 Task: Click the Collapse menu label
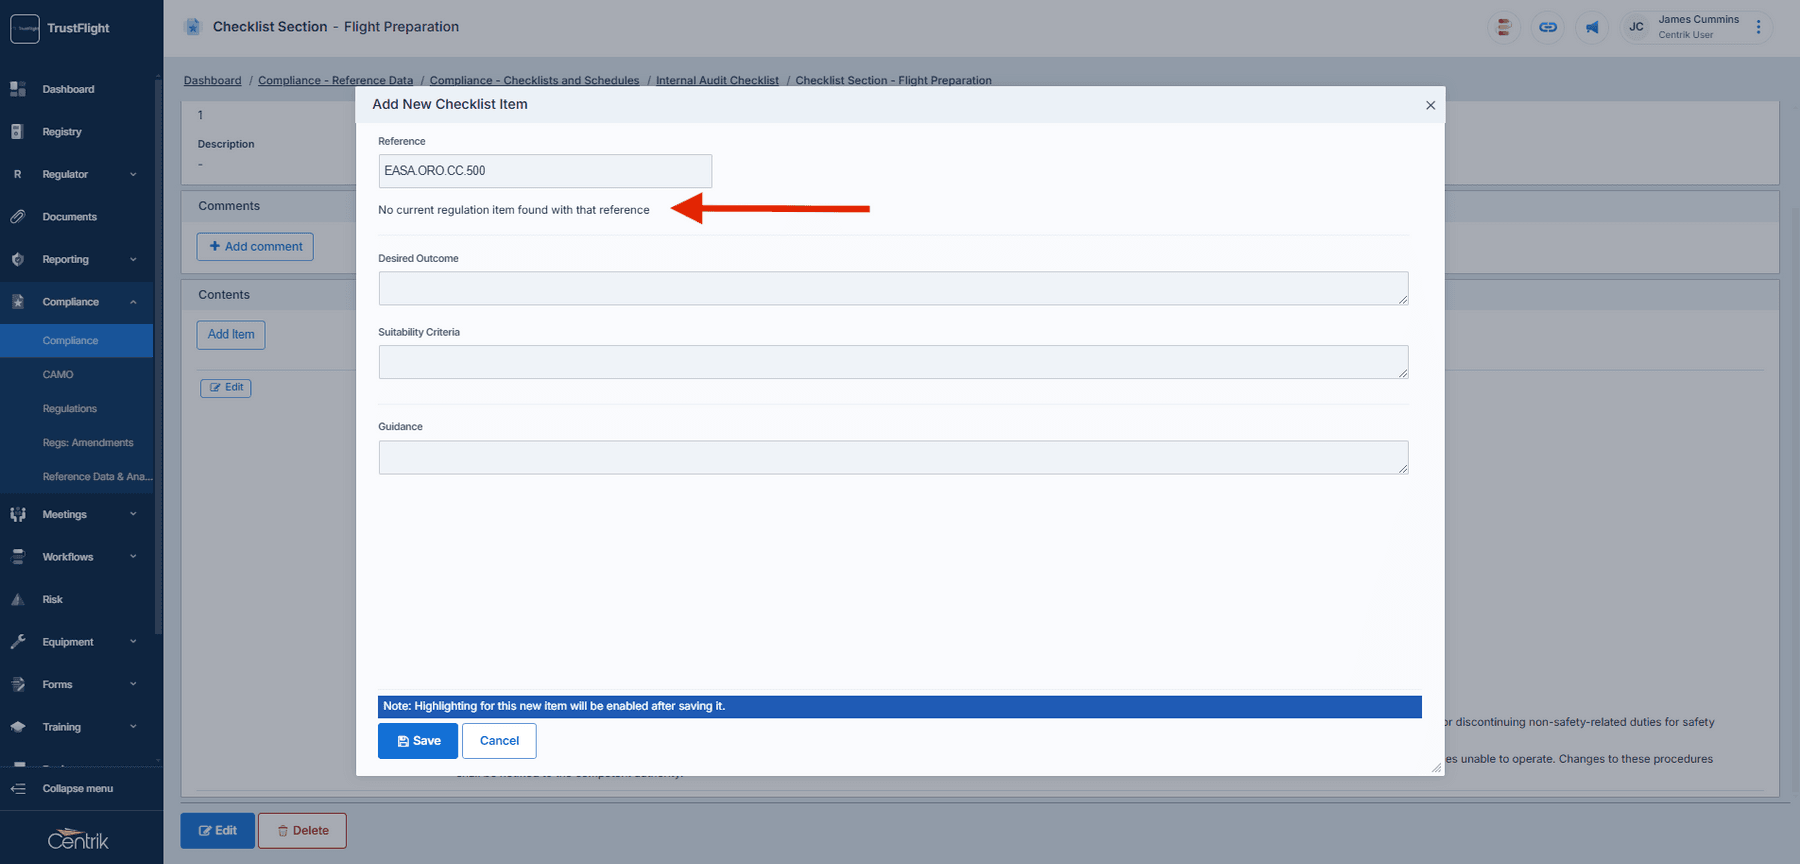point(78,789)
